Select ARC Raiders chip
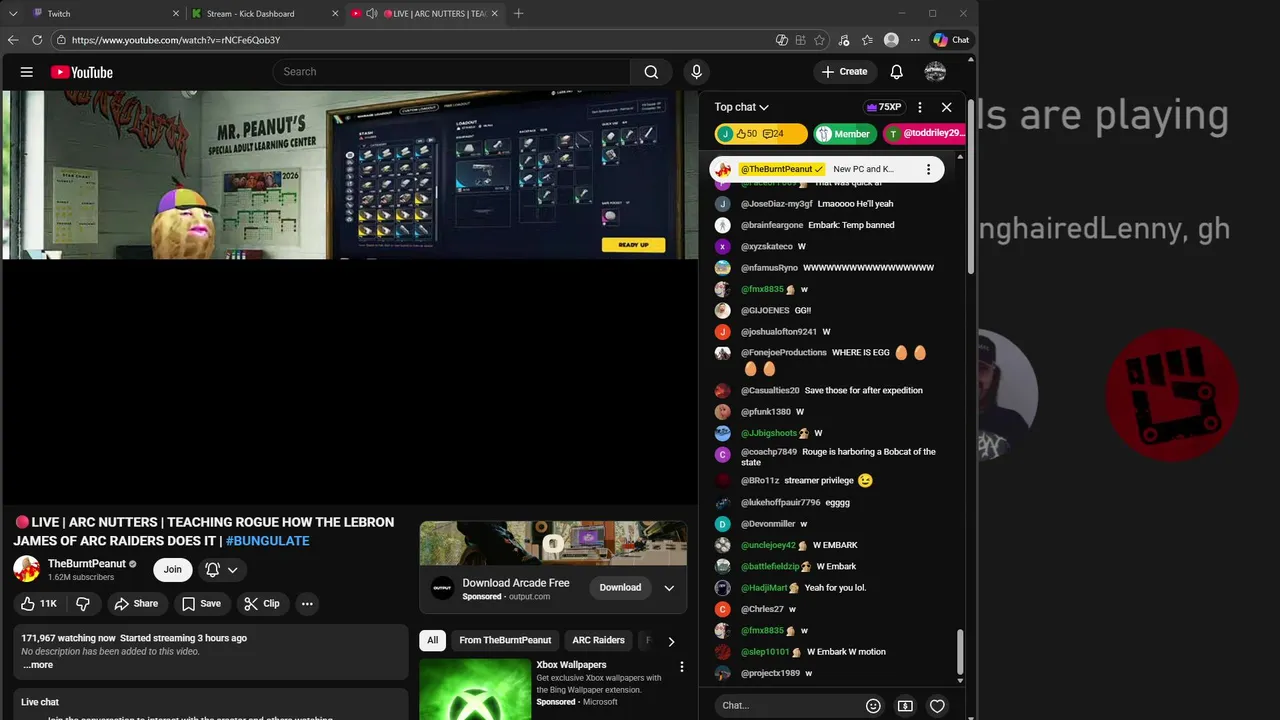1280x720 pixels. (x=598, y=640)
